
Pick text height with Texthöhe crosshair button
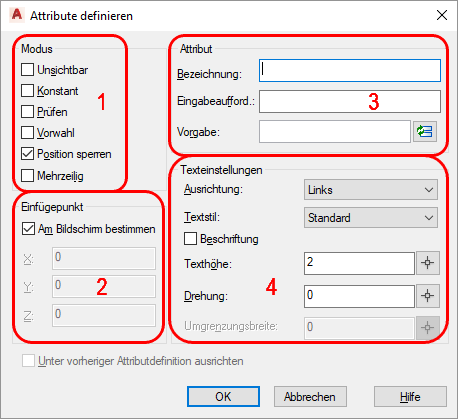428,263
